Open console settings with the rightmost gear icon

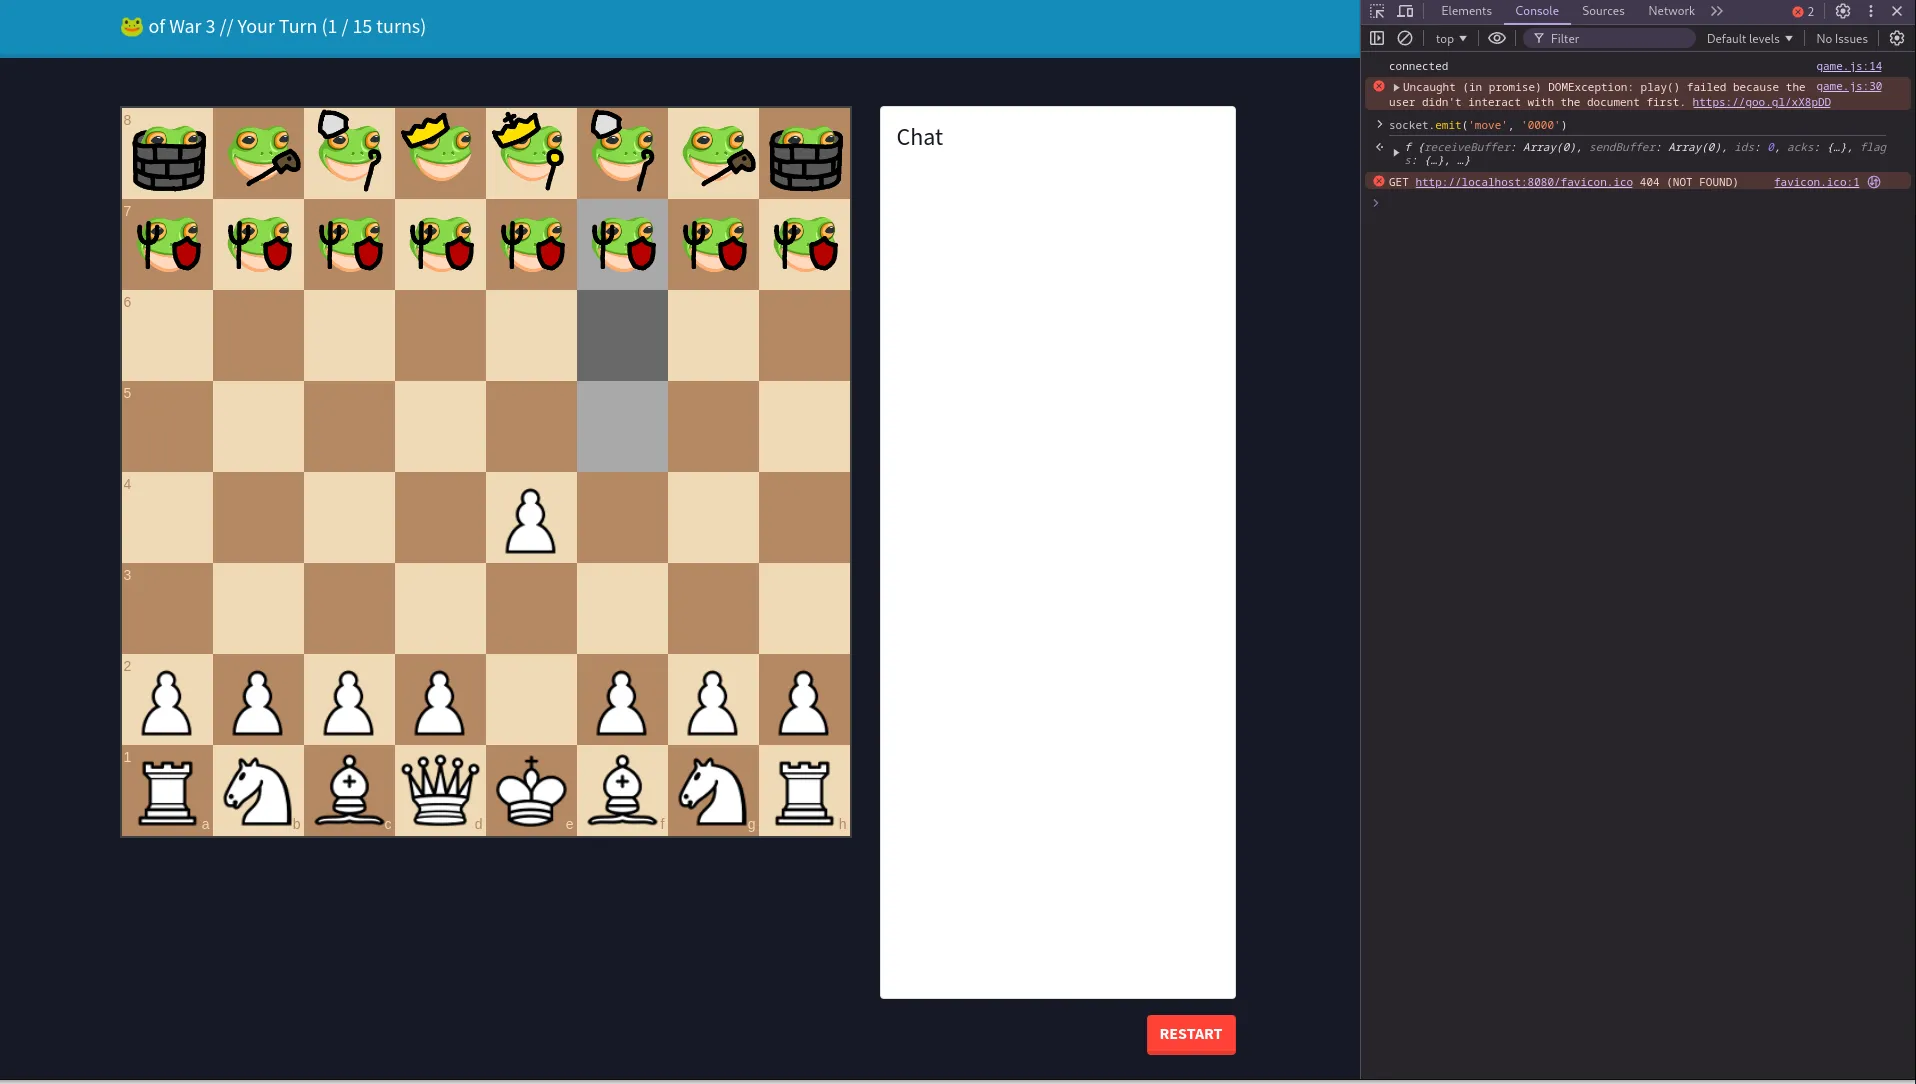(x=1897, y=38)
